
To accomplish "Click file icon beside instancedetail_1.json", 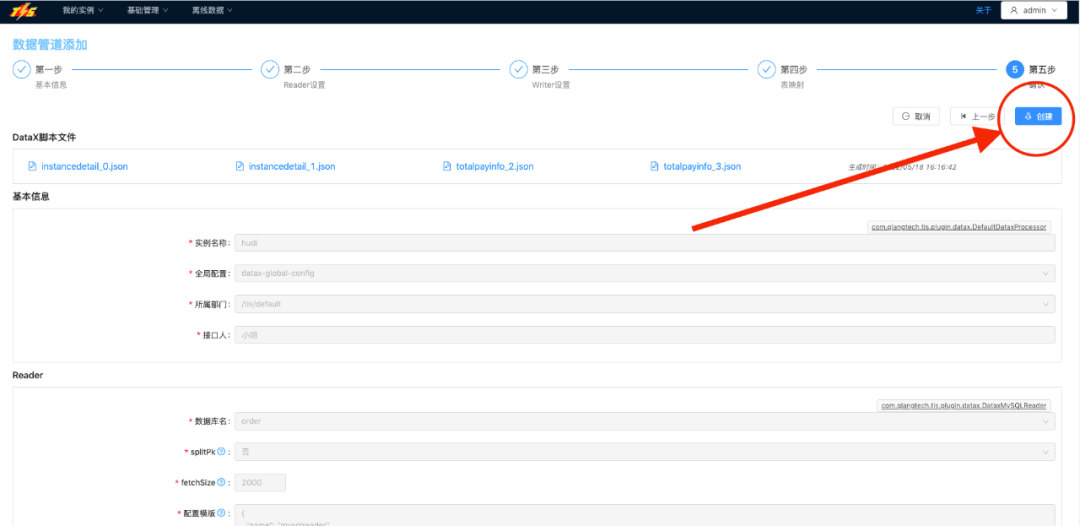I will (x=239, y=167).
